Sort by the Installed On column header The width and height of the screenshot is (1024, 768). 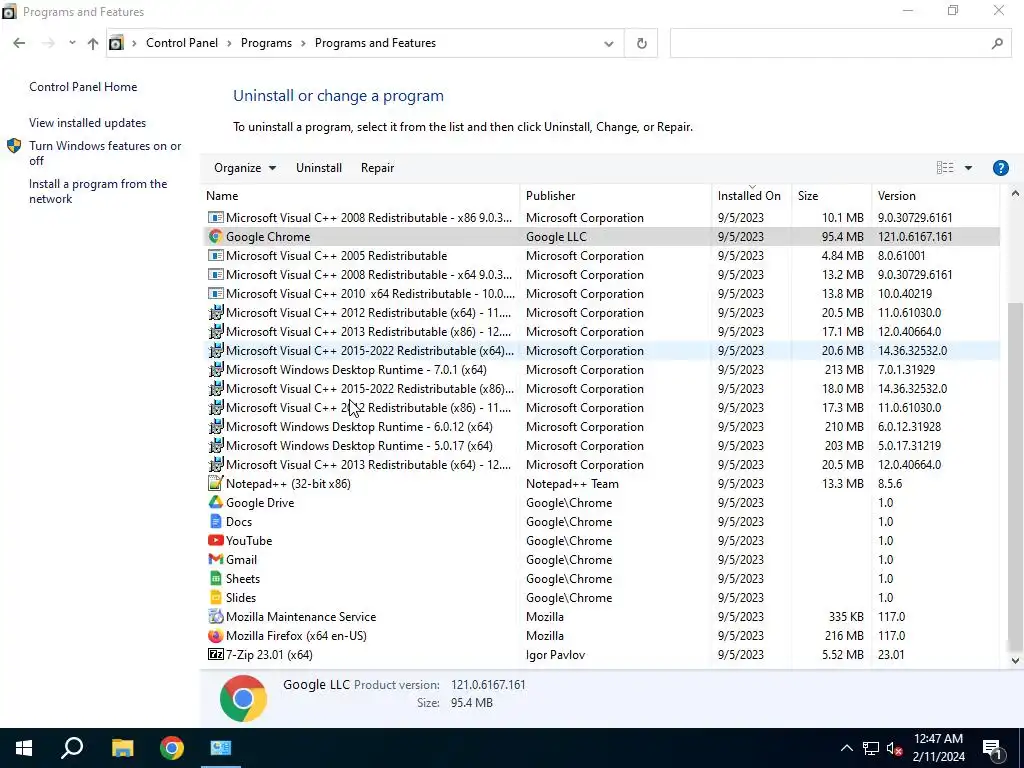751,195
